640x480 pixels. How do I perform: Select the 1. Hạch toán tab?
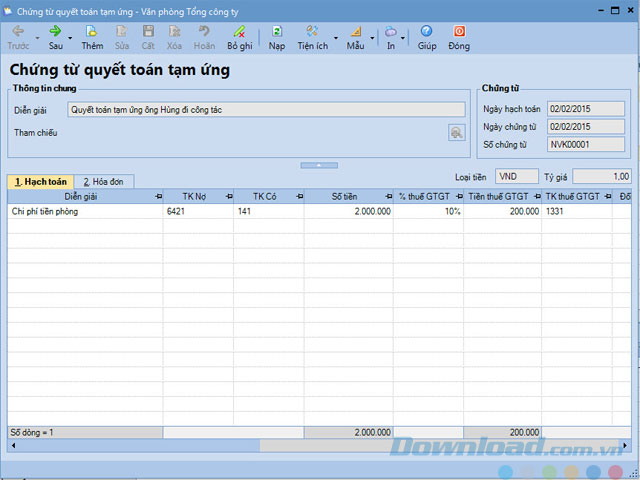click(40, 182)
